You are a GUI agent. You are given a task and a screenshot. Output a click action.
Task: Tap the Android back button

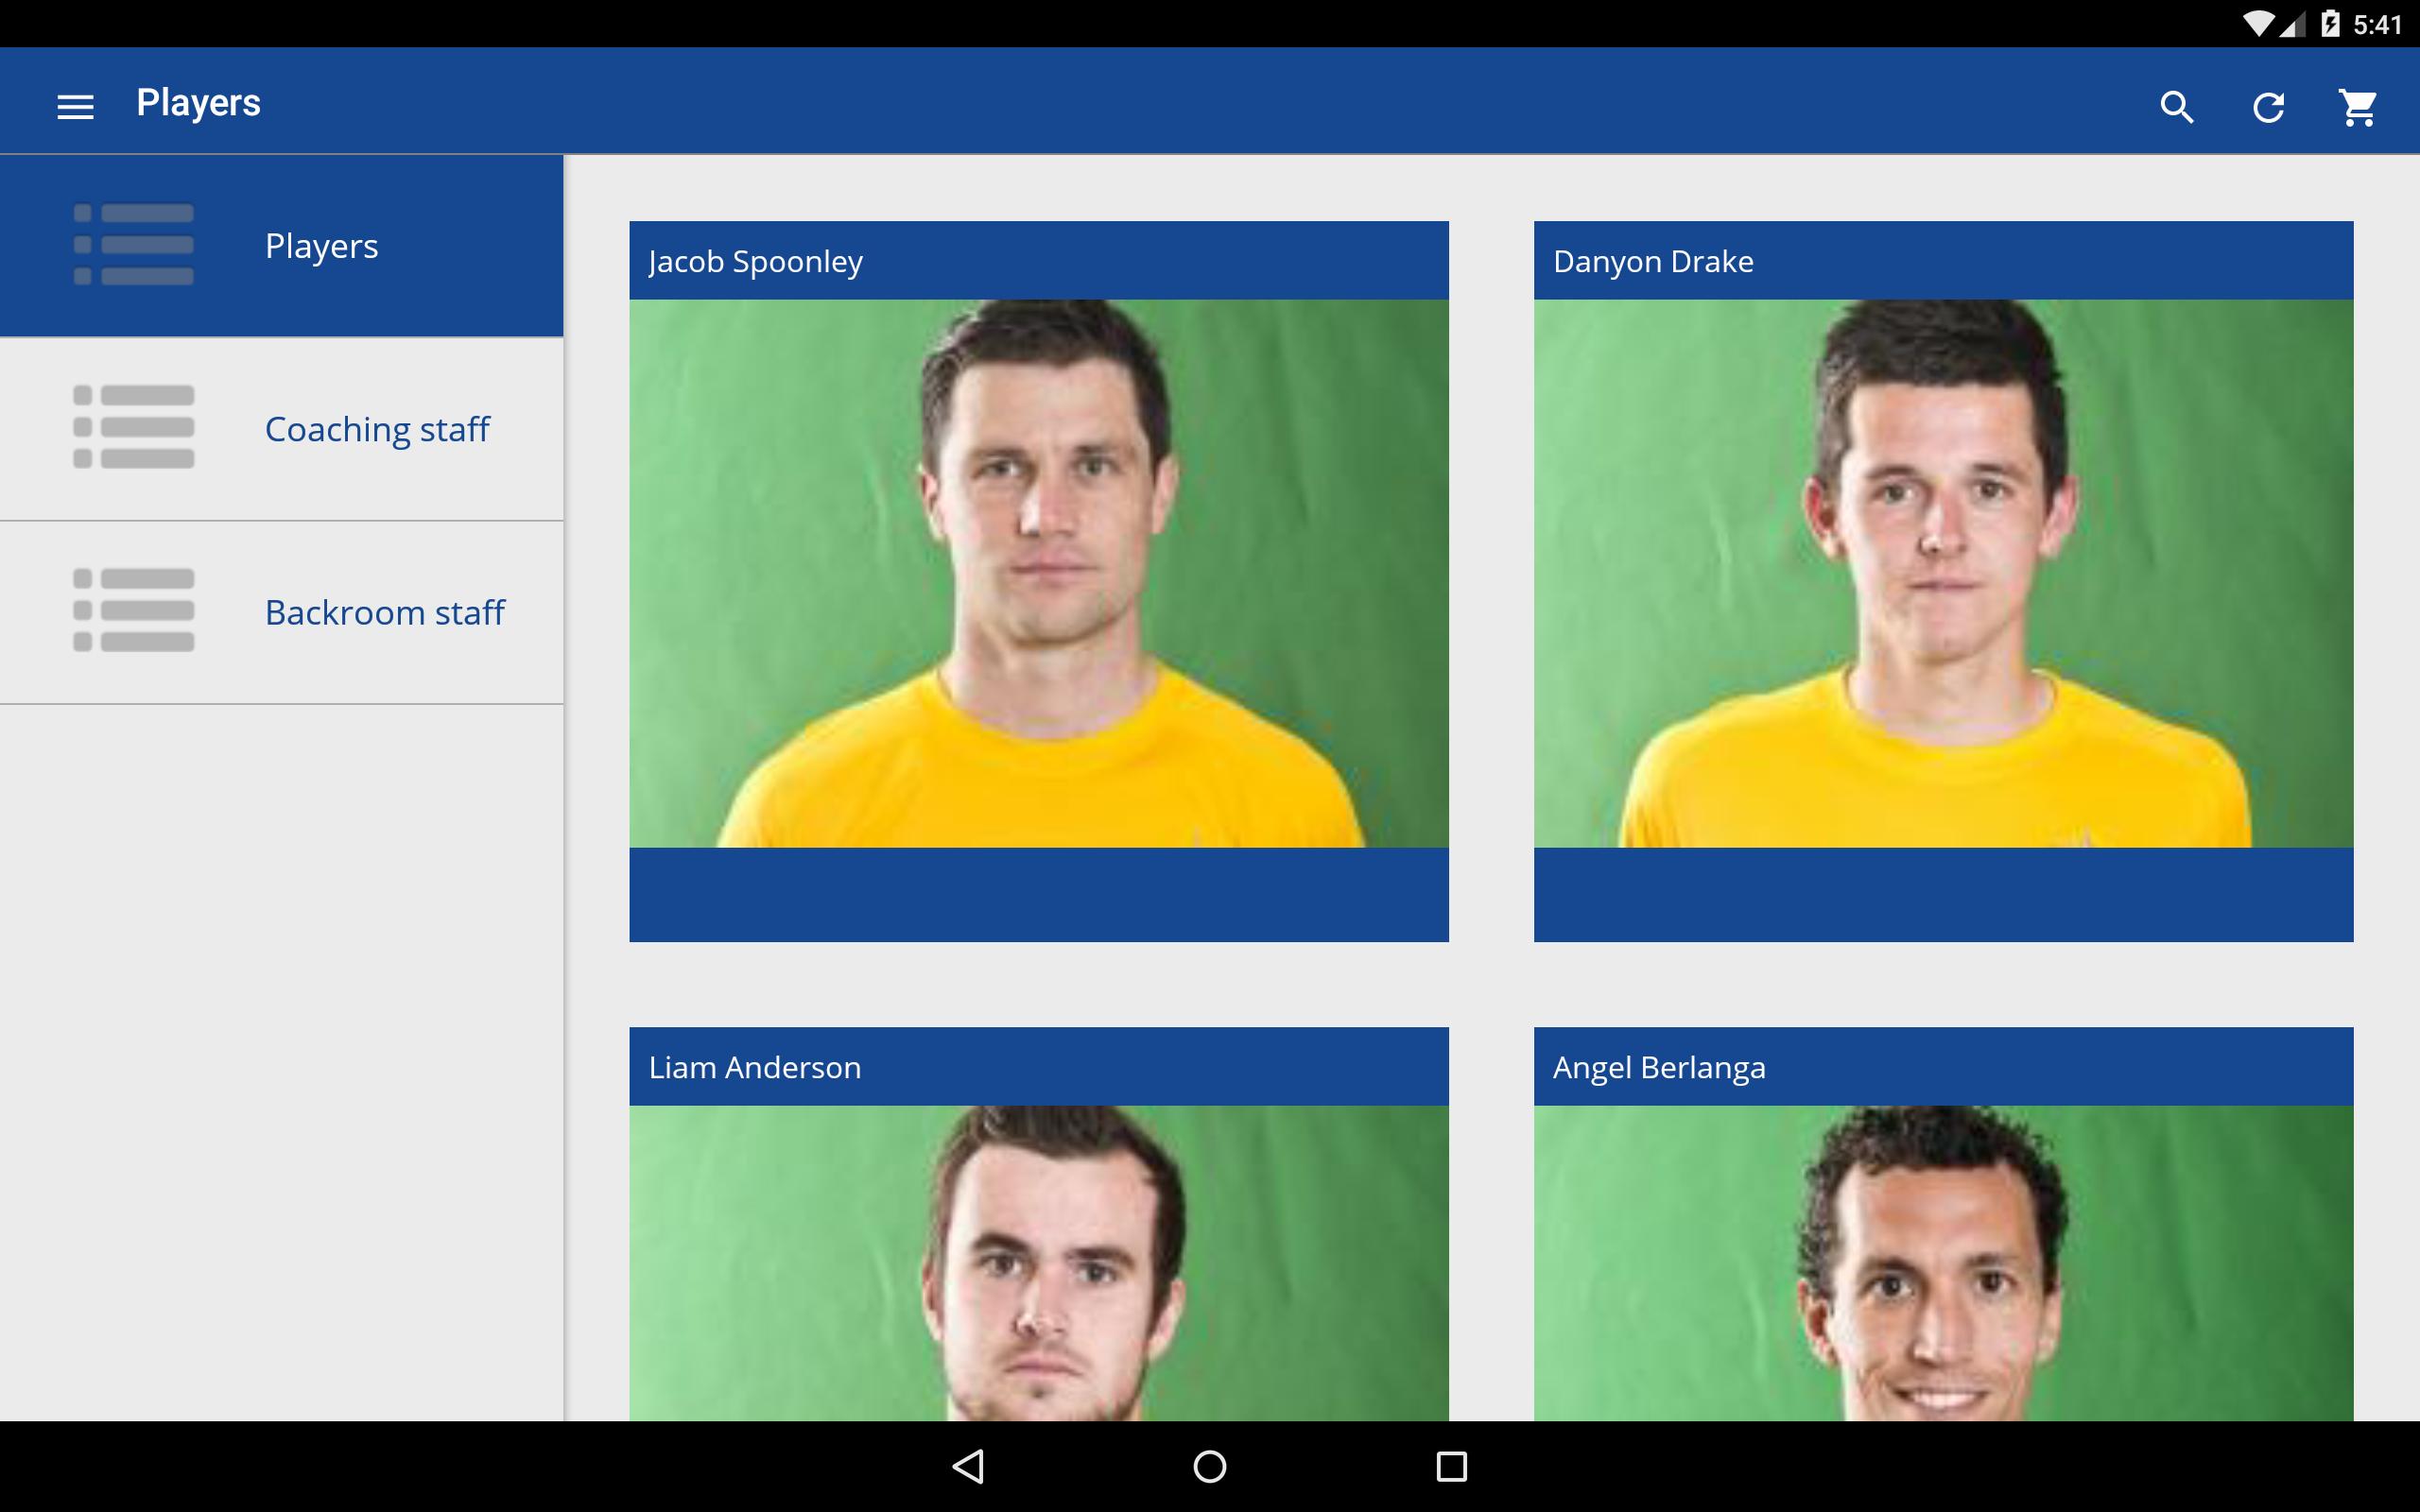point(968,1466)
